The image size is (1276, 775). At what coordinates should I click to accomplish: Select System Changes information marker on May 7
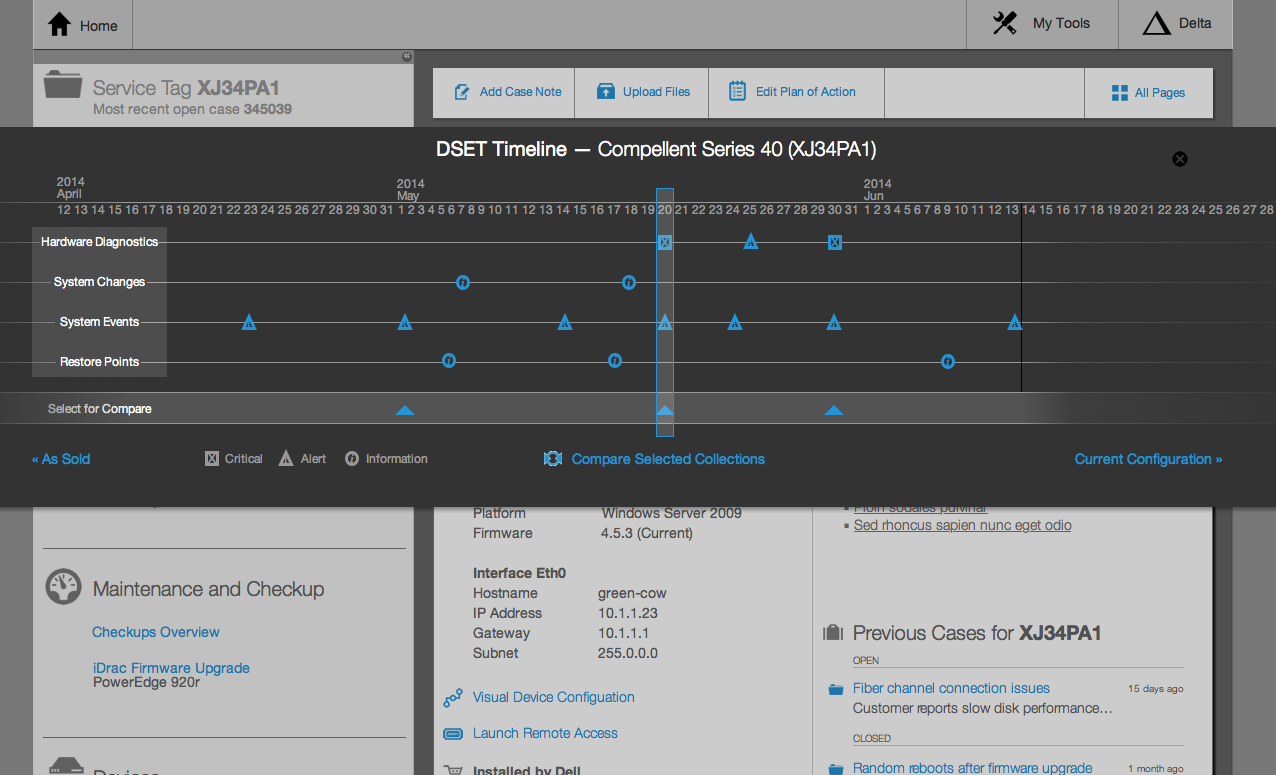pyautogui.click(x=463, y=282)
